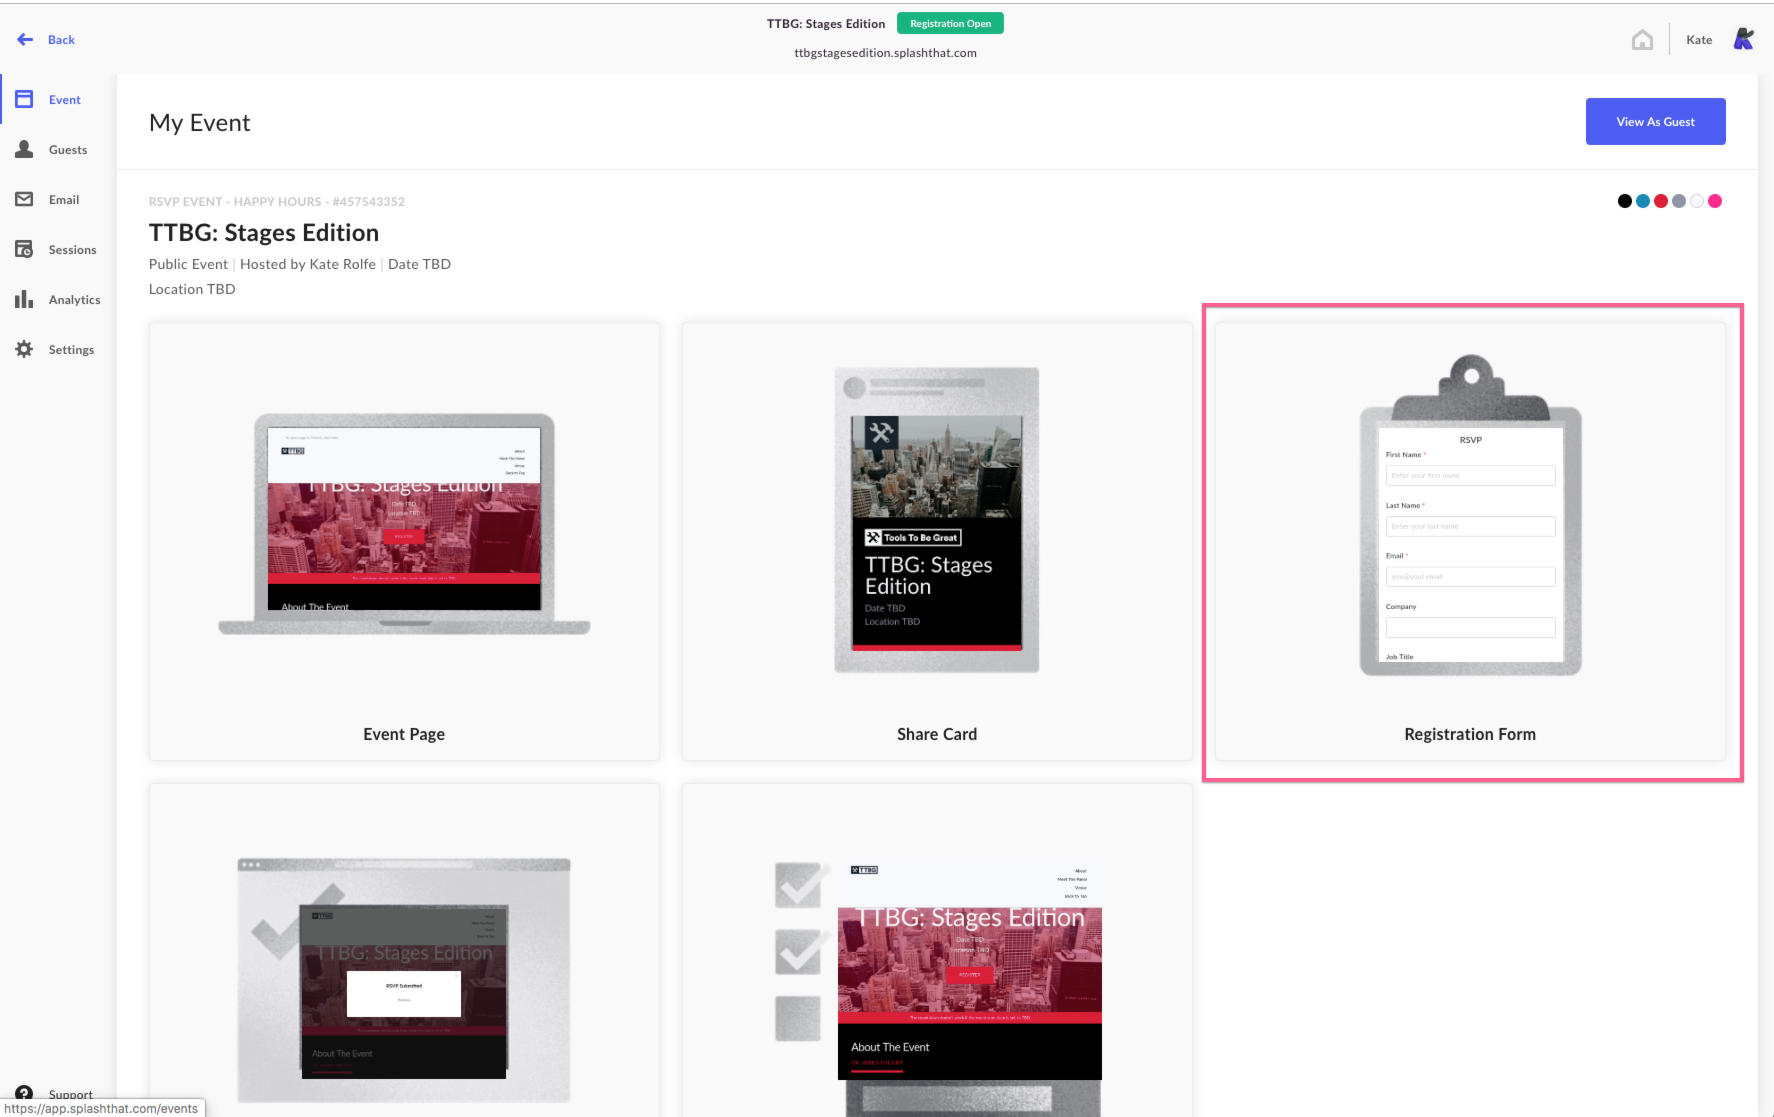
Task: Open the Share Card thumbnail
Action: 937,541
